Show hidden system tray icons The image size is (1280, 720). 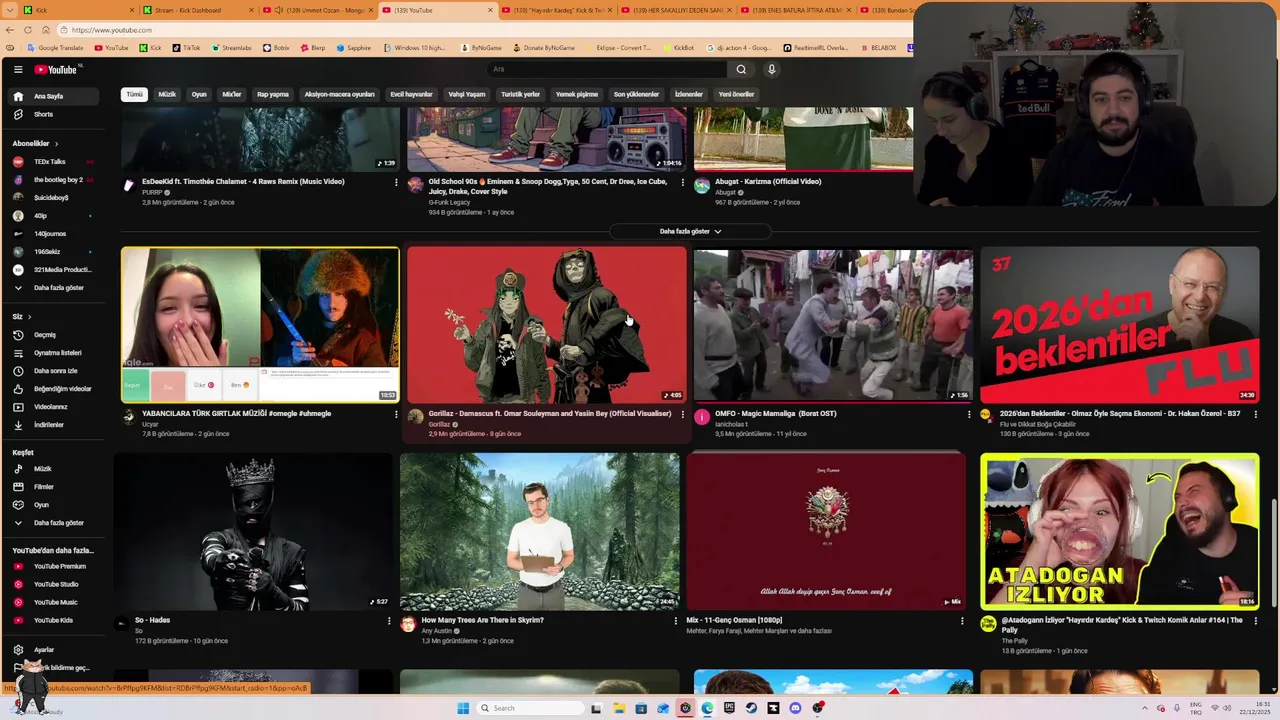click(1145, 708)
